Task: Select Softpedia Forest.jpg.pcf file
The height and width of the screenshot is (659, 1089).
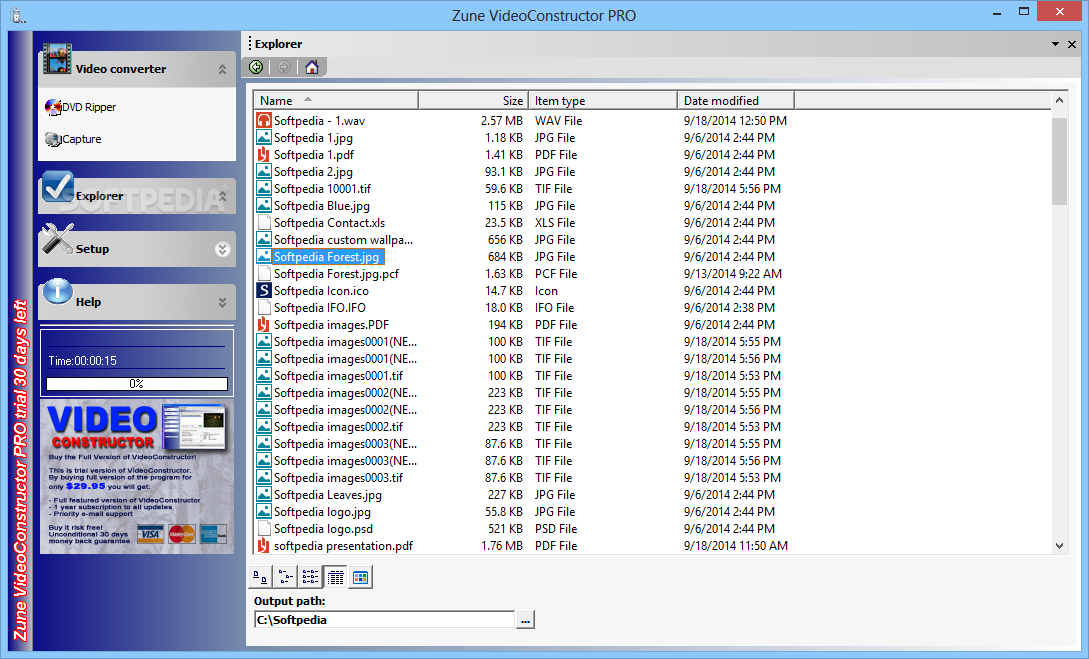Action: 336,274
